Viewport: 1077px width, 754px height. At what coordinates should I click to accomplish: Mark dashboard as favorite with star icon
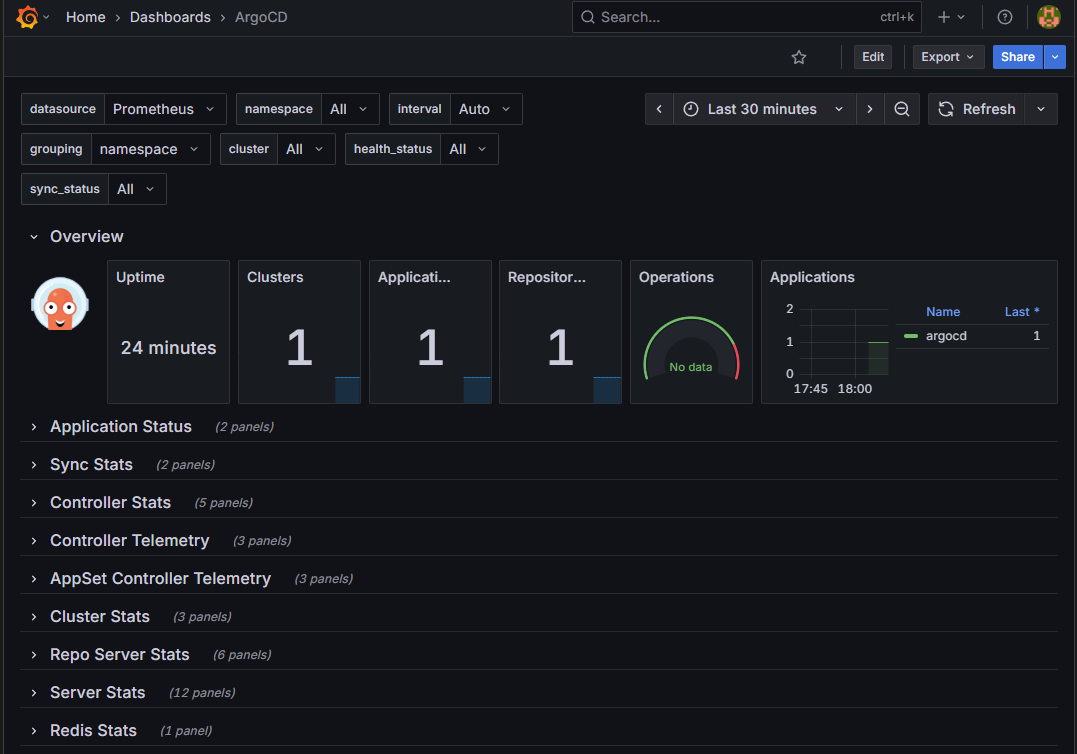tap(798, 57)
